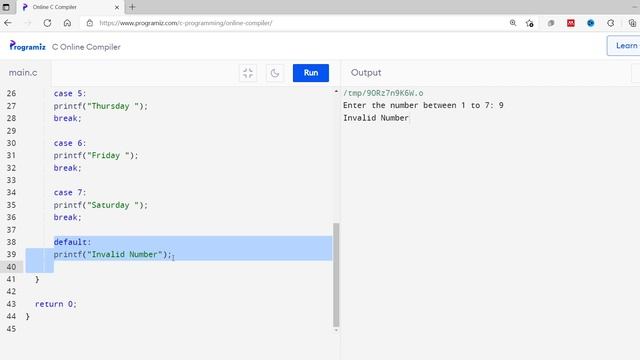
Task: Click the 'return 0;' line
Action: (x=56, y=304)
